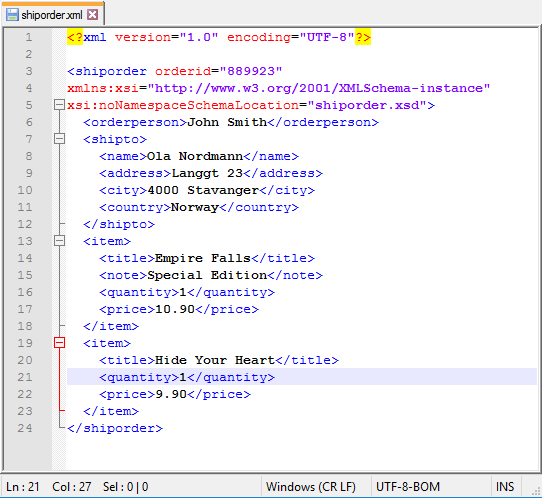The height and width of the screenshot is (498, 542).
Task: Click line number 24 in the margin
Action: 25,428
